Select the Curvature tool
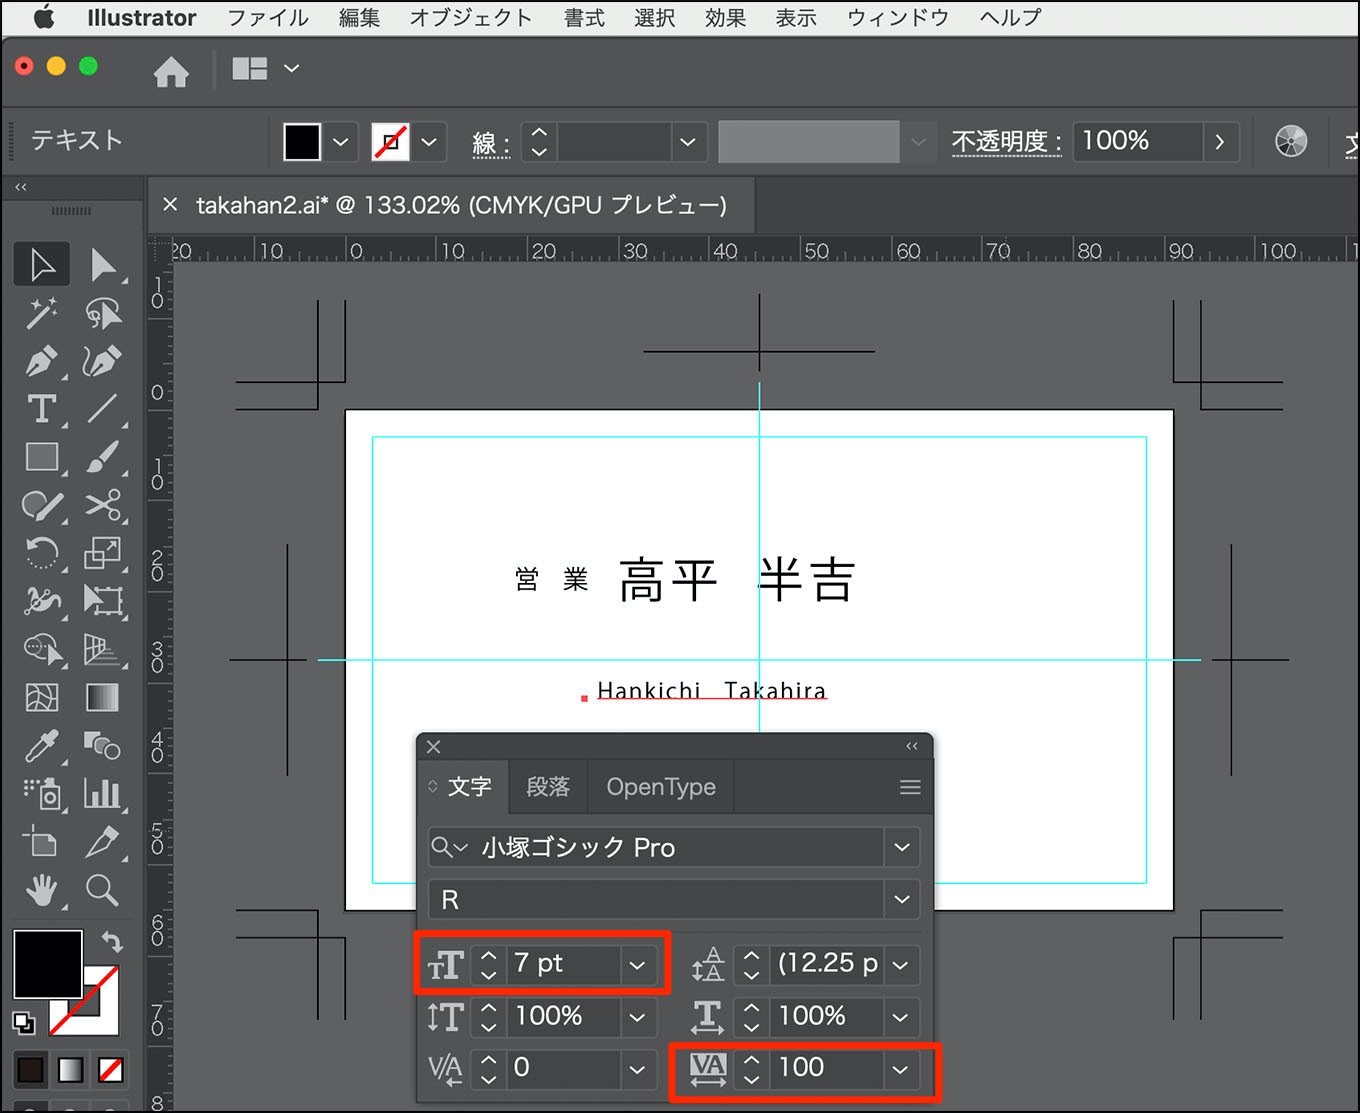This screenshot has width=1360, height=1113. pos(102,361)
